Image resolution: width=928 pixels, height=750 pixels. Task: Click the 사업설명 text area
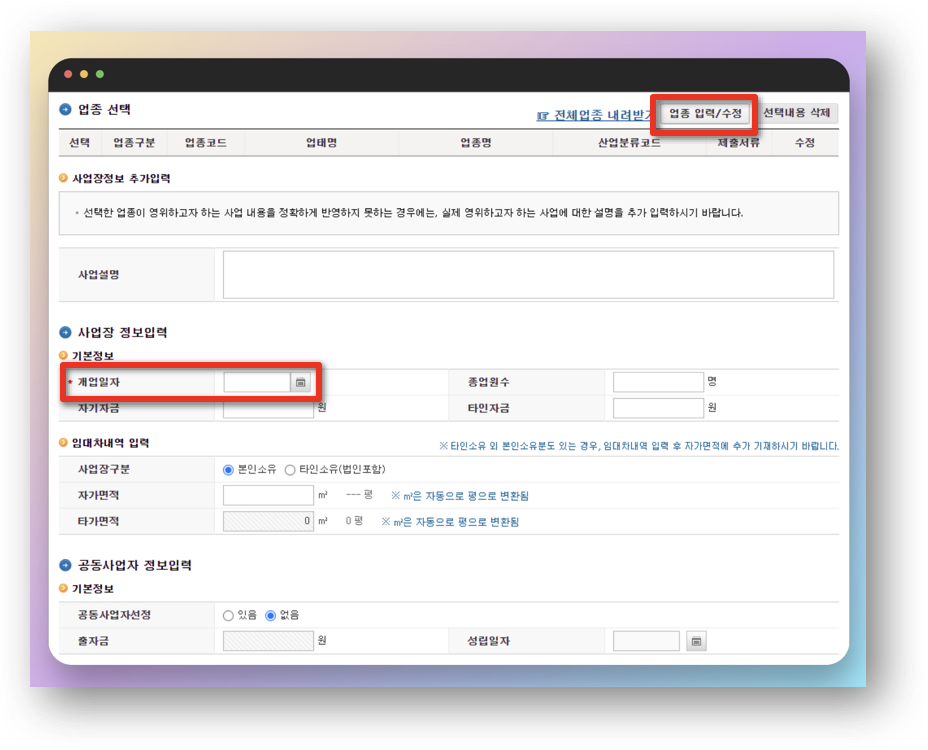click(x=528, y=275)
